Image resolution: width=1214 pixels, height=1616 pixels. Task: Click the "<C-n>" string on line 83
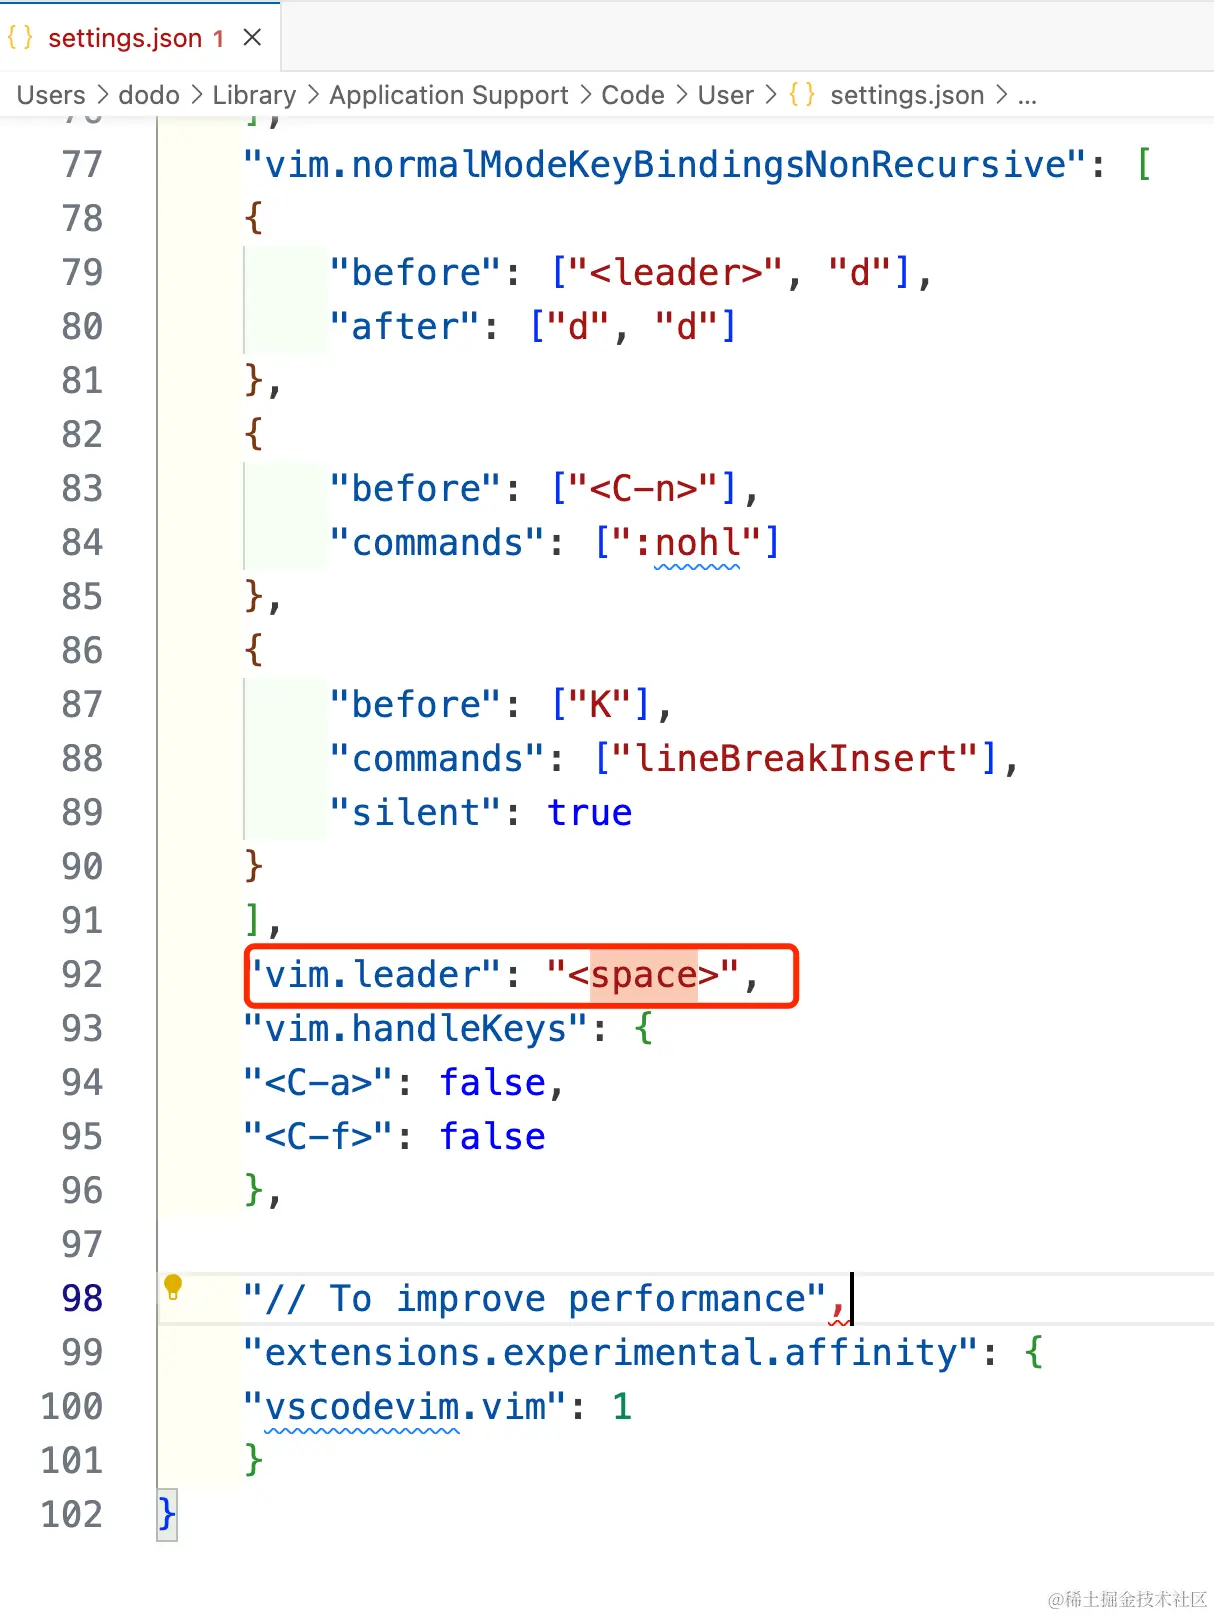pos(644,488)
